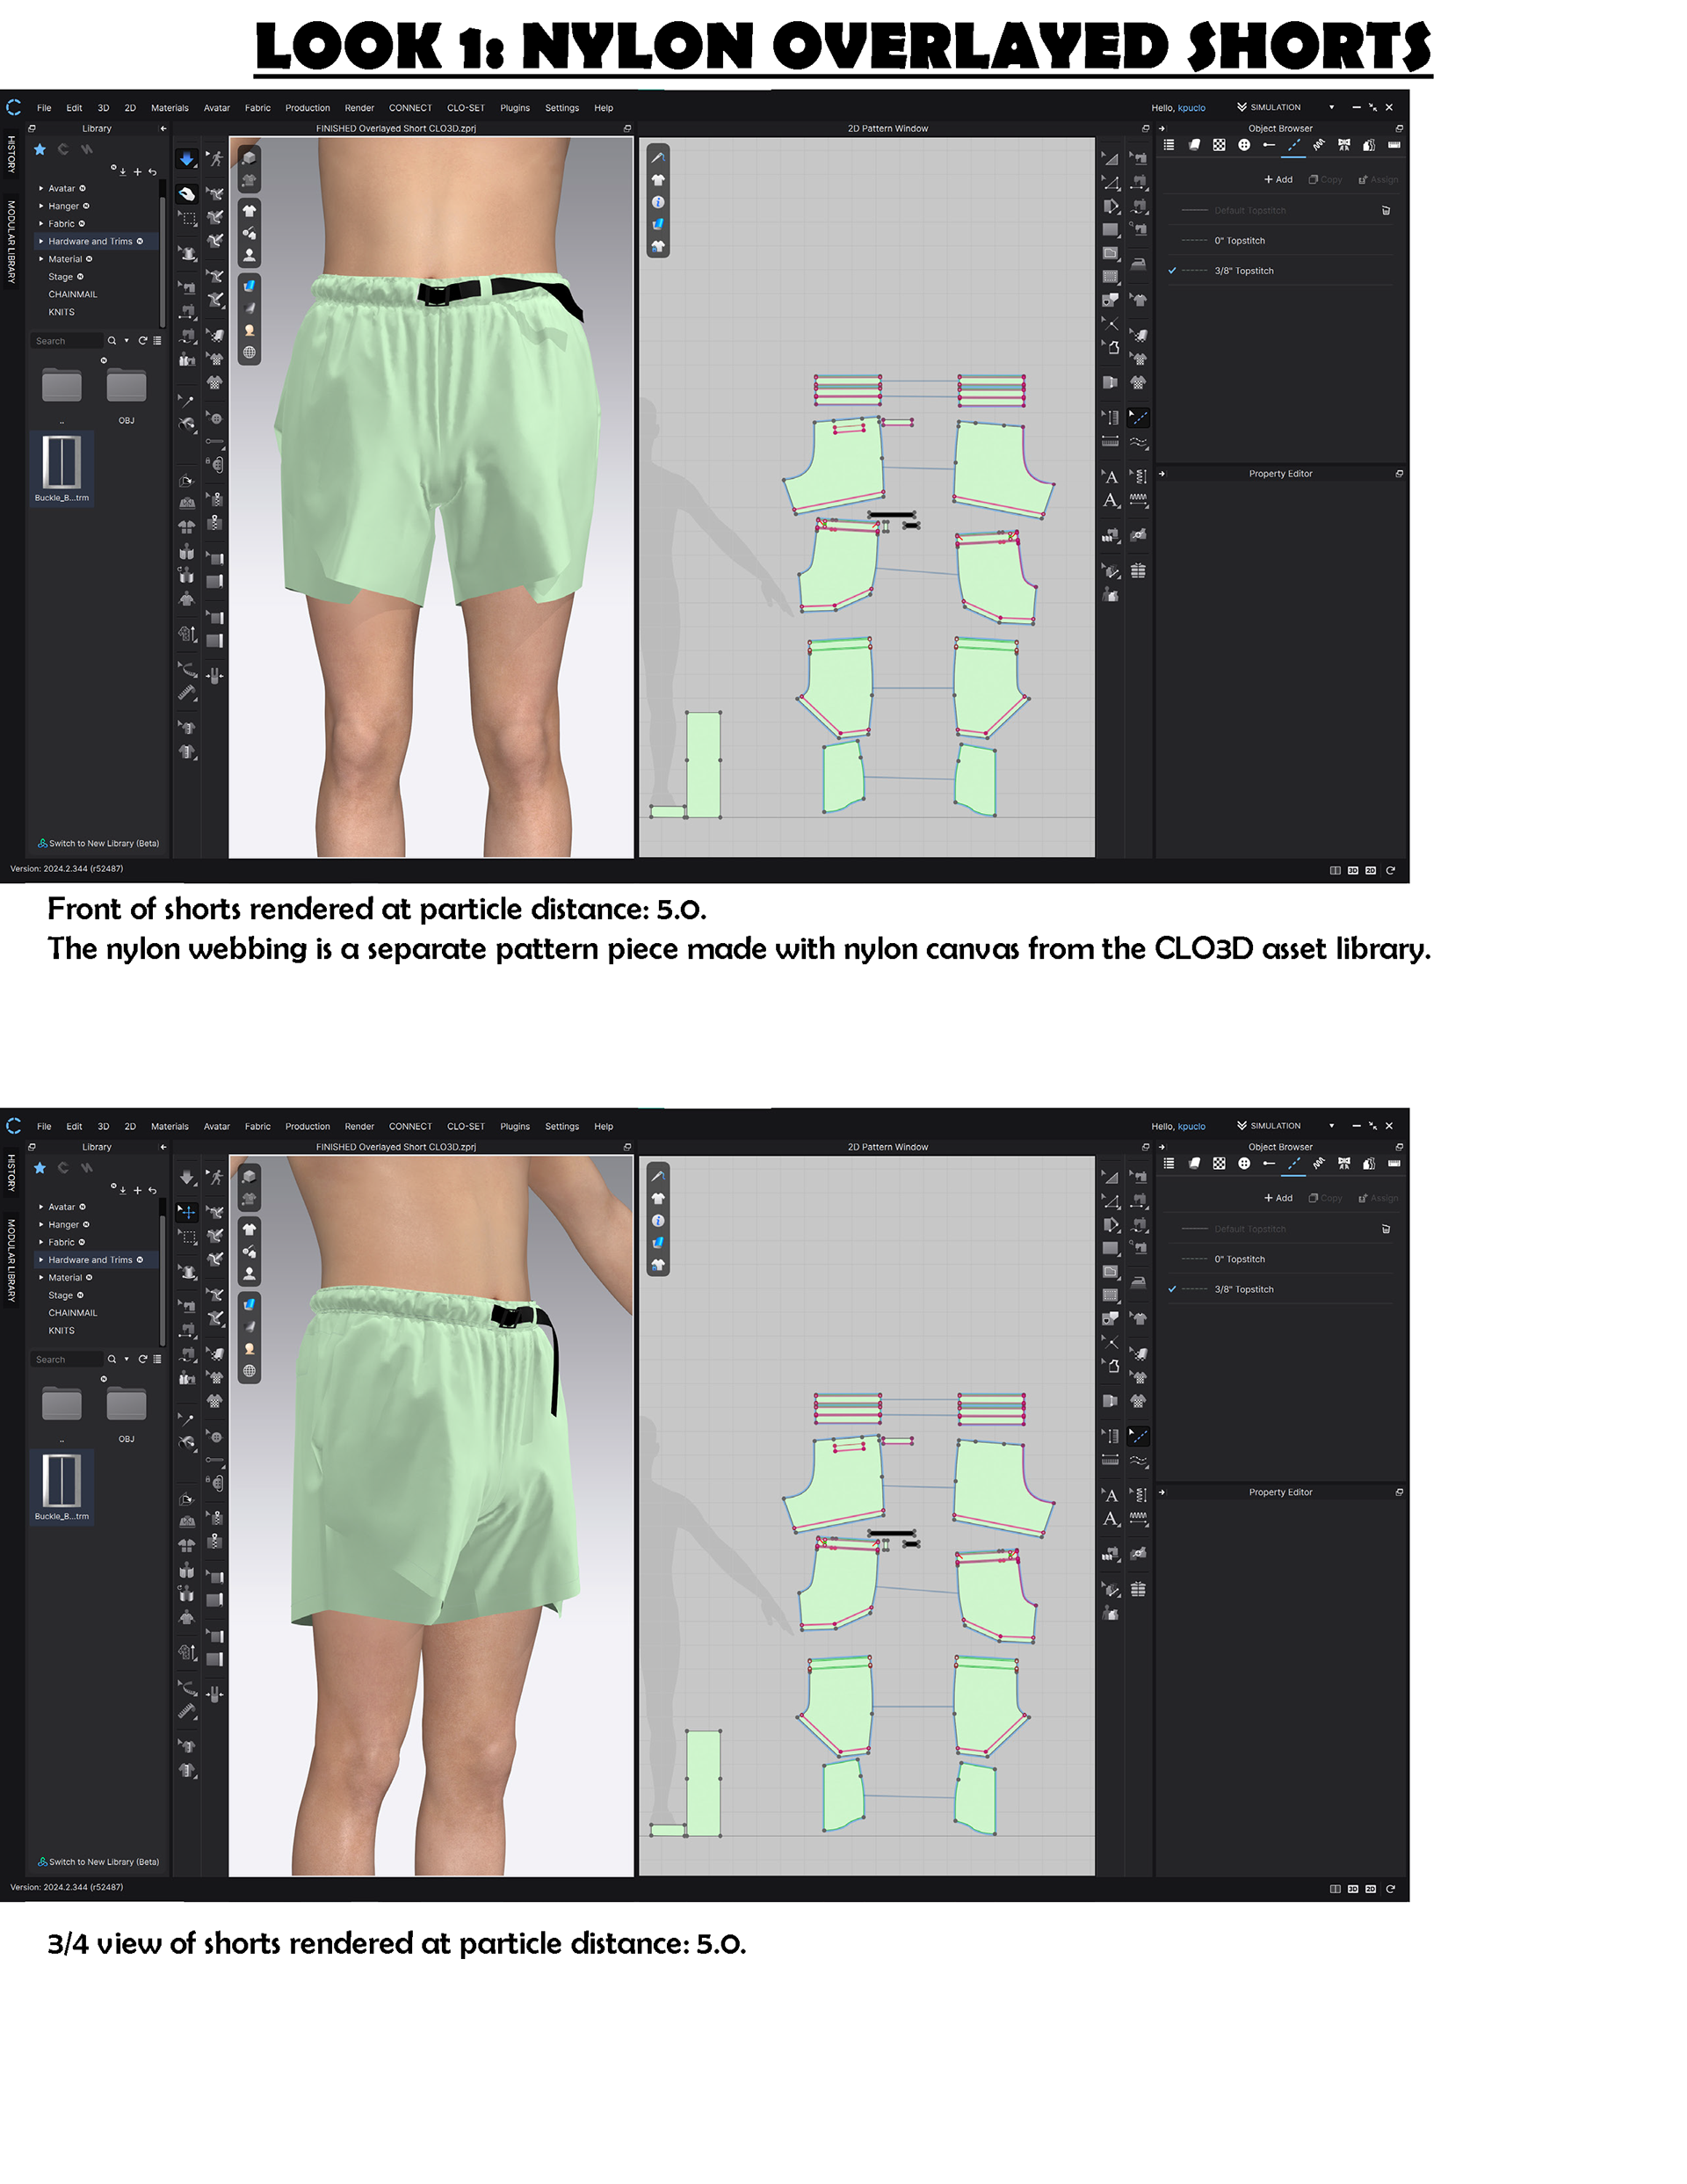Viewport: 1687px width, 2184px height.
Task: Open the Puckering tab icon in front-view Object Browser
Action: click(x=1319, y=145)
